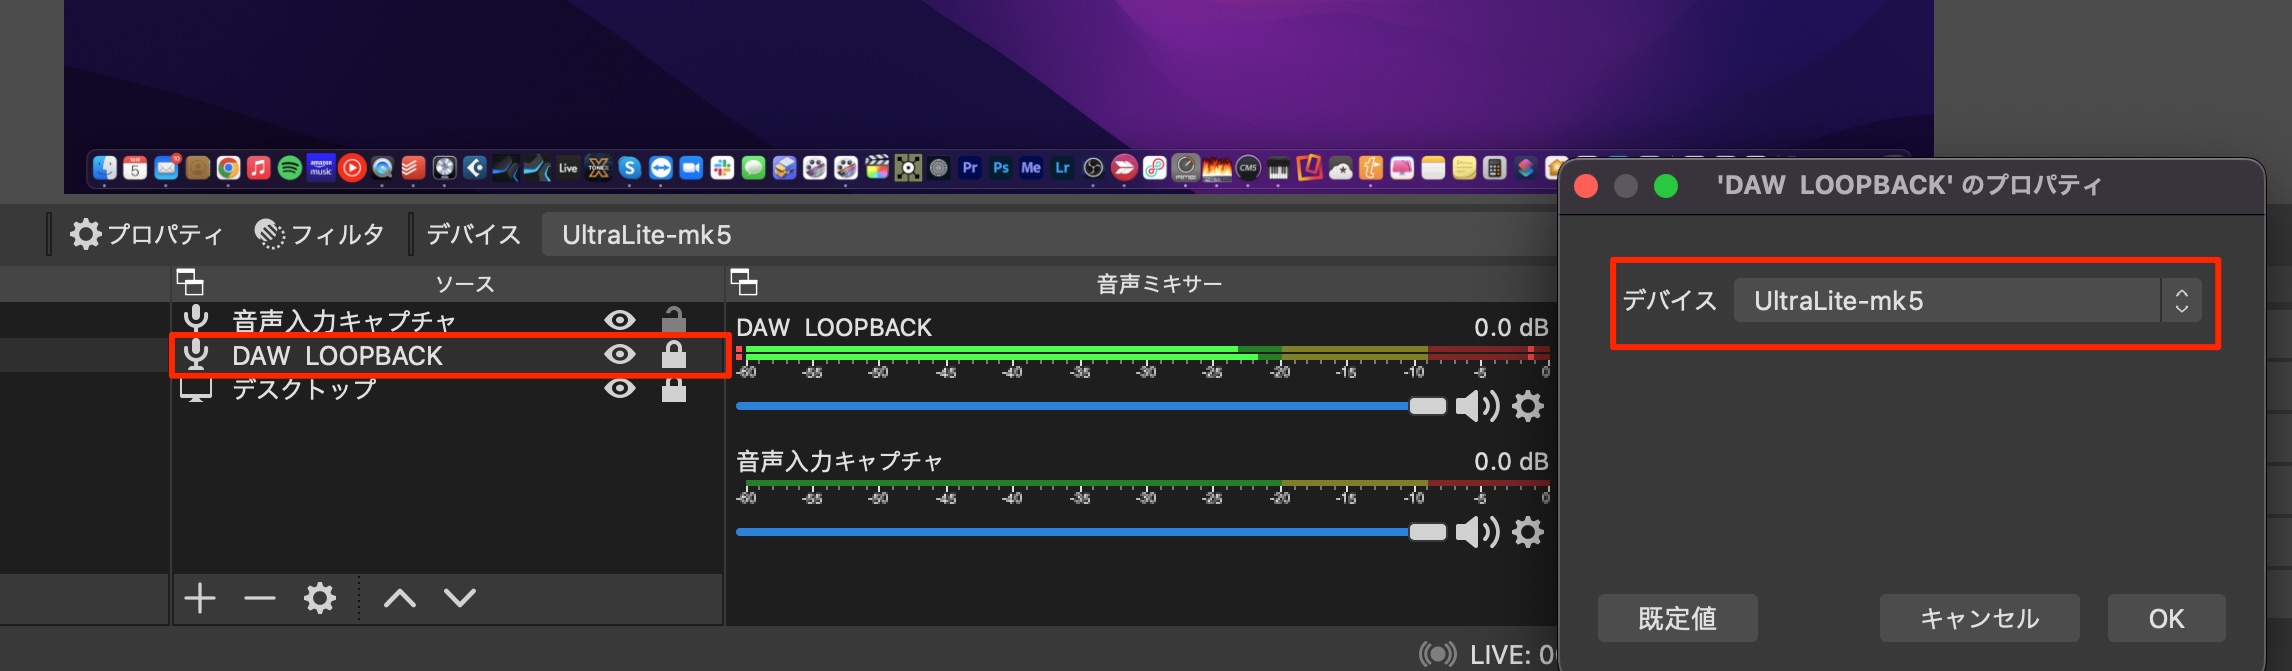The image size is (2292, 671).
Task: Hide the DAW LOOPBACK source with eye icon
Action: pos(620,355)
